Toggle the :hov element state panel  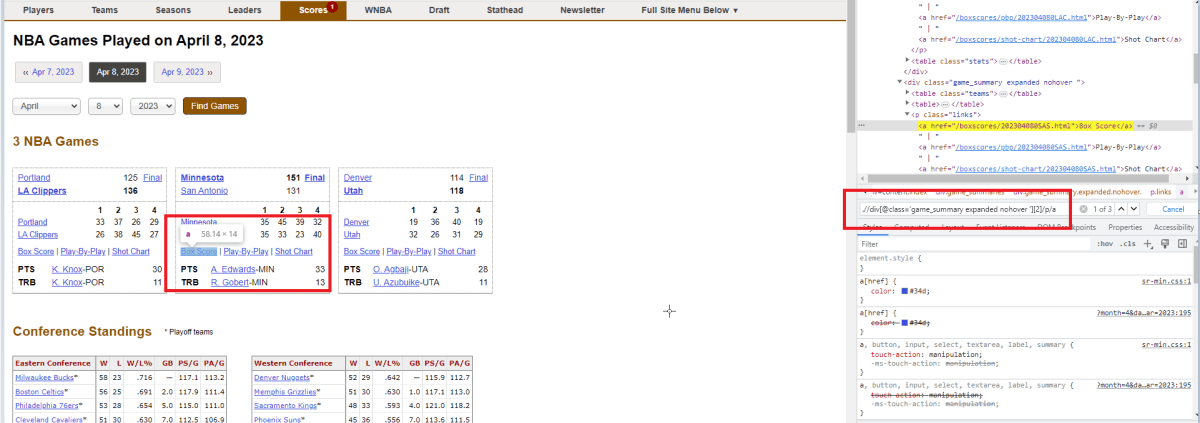tap(1105, 243)
